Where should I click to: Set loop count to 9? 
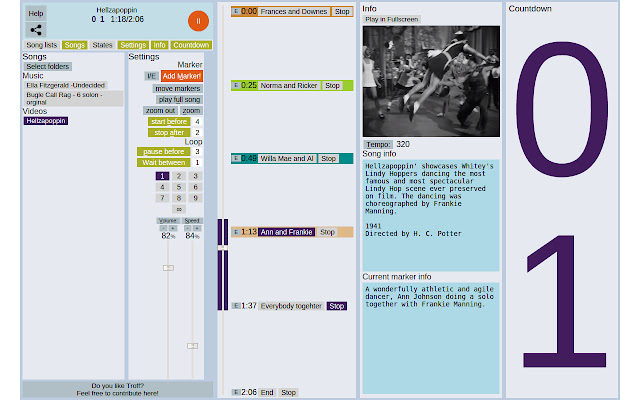point(196,198)
